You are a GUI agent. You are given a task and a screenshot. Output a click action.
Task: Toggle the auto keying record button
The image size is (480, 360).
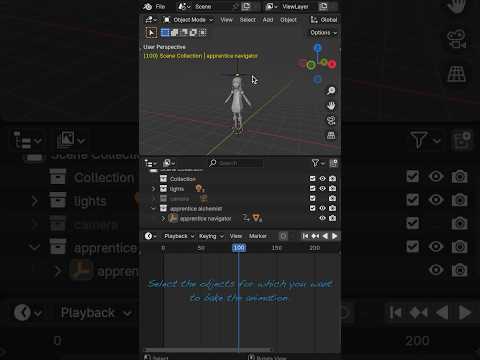[x=283, y=236]
